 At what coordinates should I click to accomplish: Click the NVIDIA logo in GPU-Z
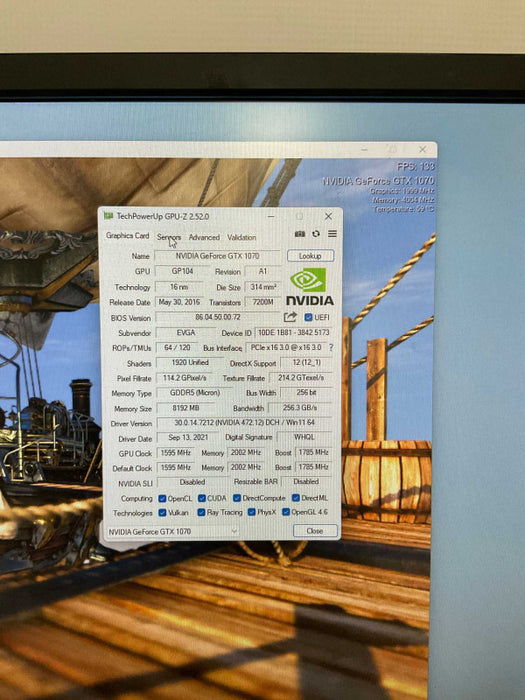[309, 287]
